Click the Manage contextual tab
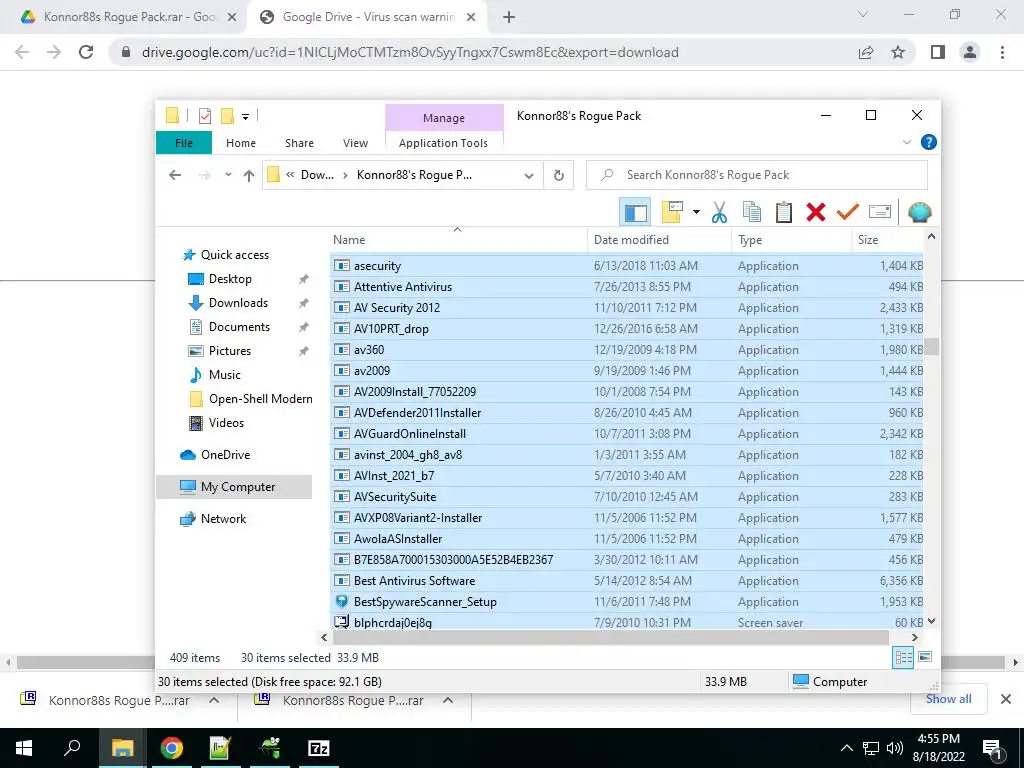The height and width of the screenshot is (768, 1024). click(444, 118)
